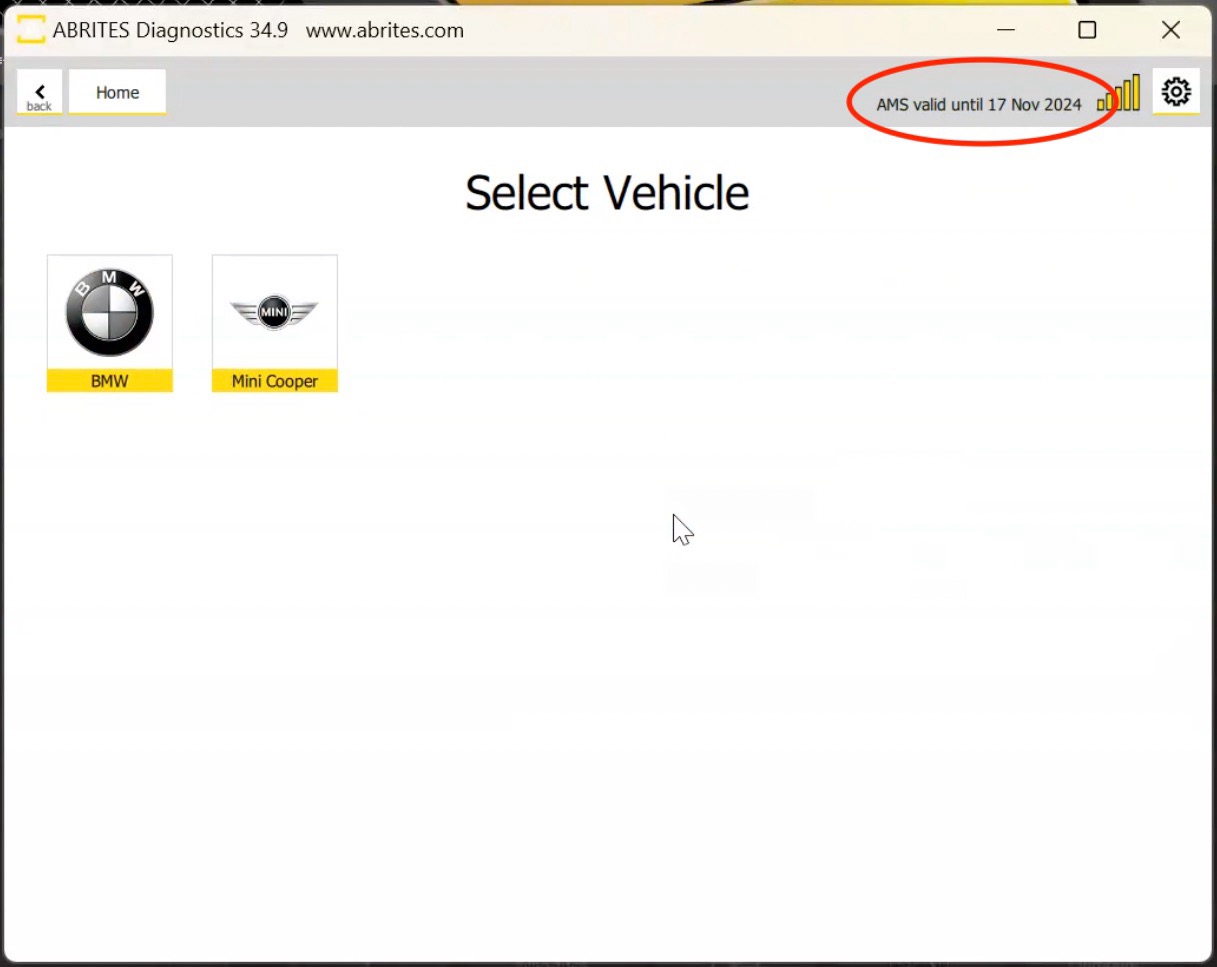Click the AMS valid until 17 Nov 2024 text
The image size is (1217, 967).
pos(979,104)
